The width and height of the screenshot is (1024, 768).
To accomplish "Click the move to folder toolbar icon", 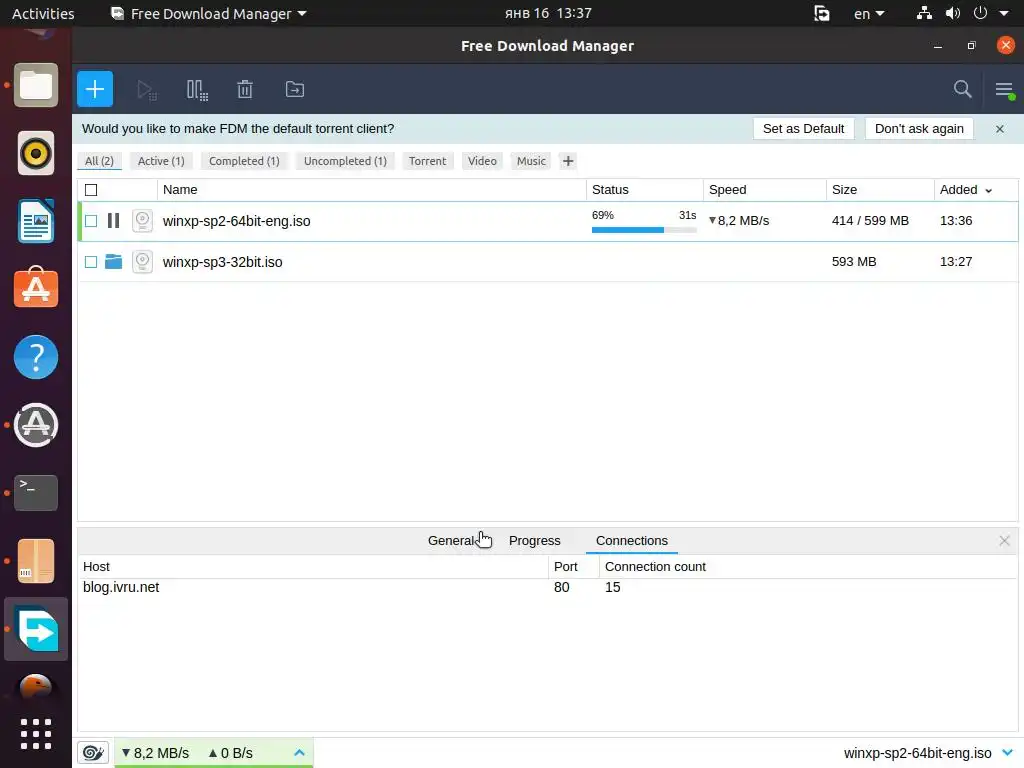I will tap(295, 89).
